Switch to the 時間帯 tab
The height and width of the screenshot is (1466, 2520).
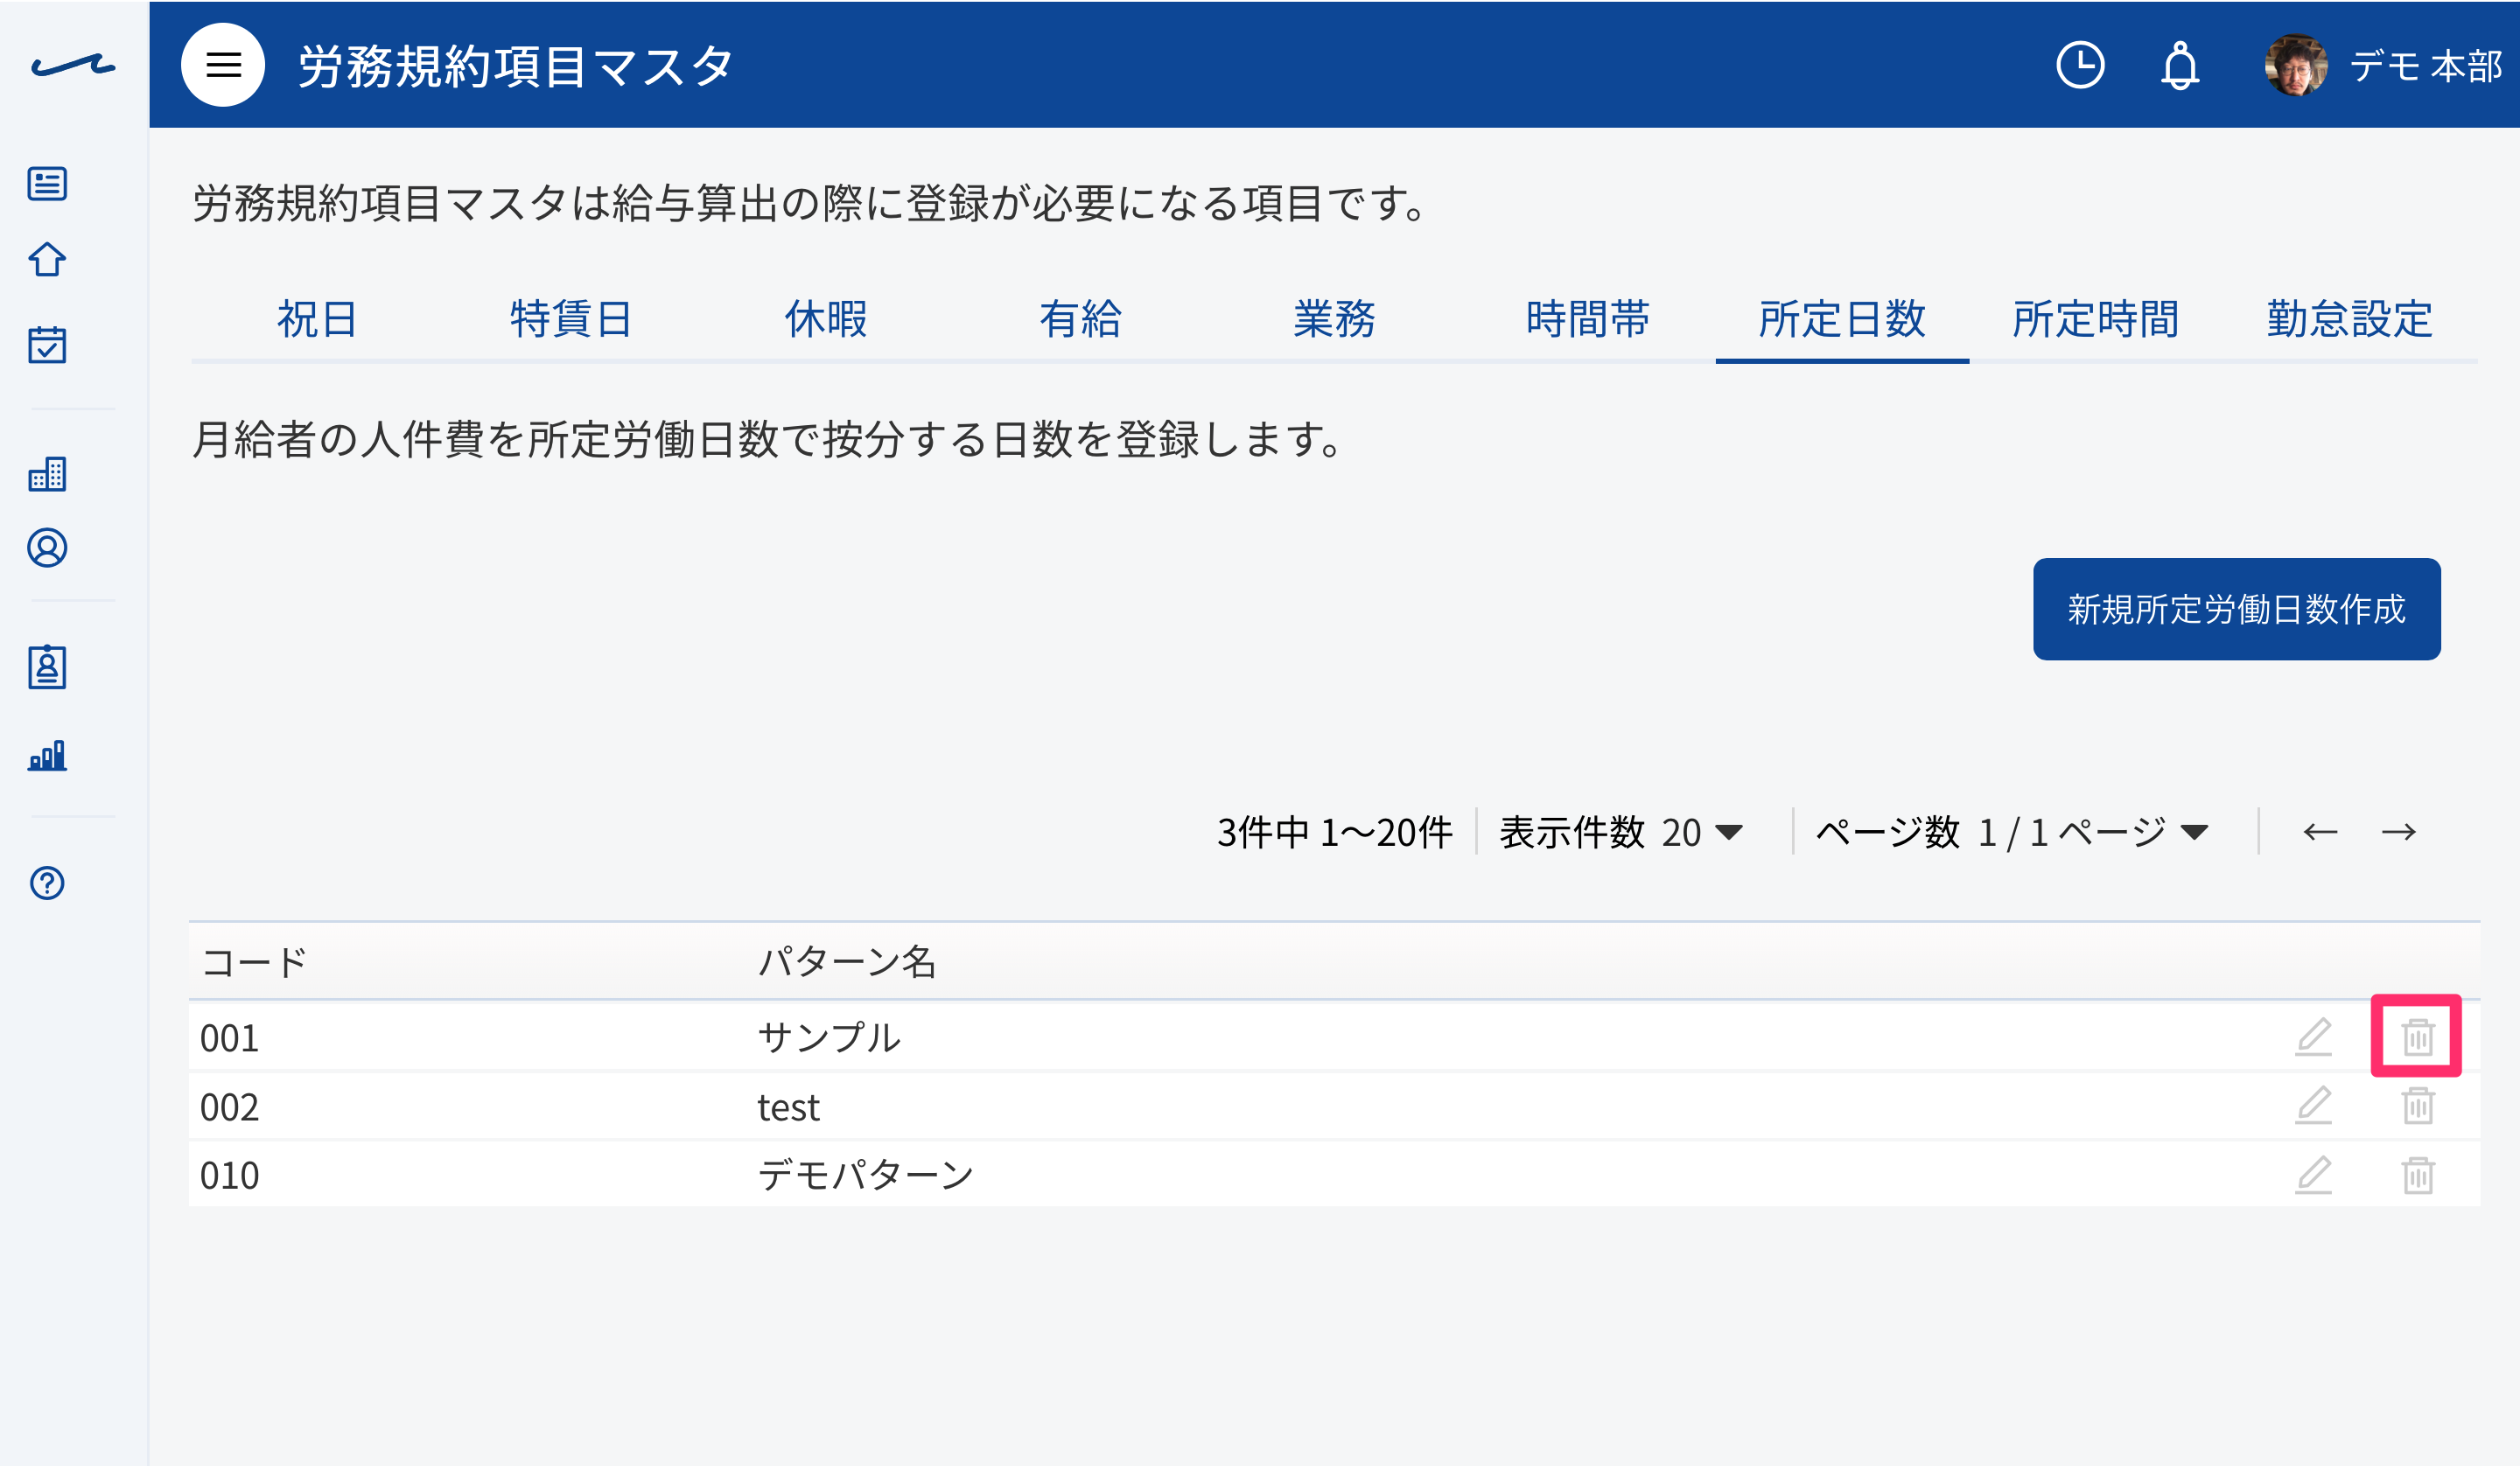1588,320
